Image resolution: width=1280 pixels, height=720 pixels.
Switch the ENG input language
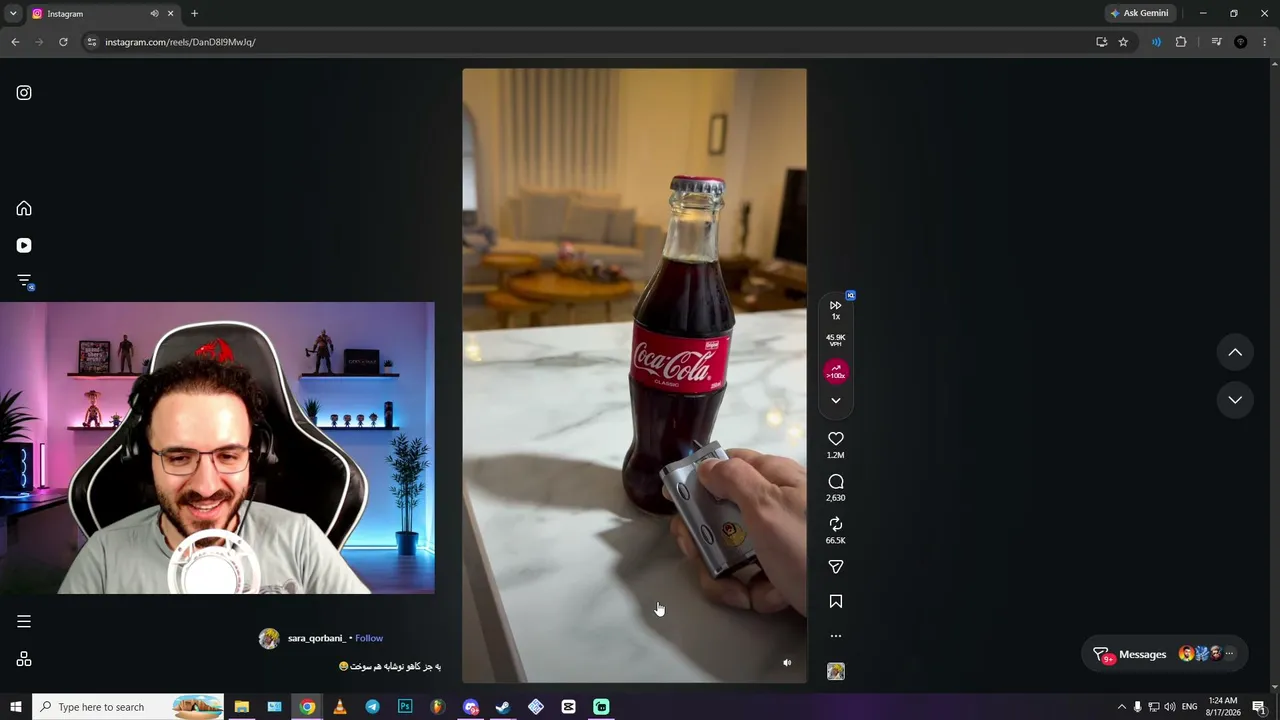[1190, 707]
